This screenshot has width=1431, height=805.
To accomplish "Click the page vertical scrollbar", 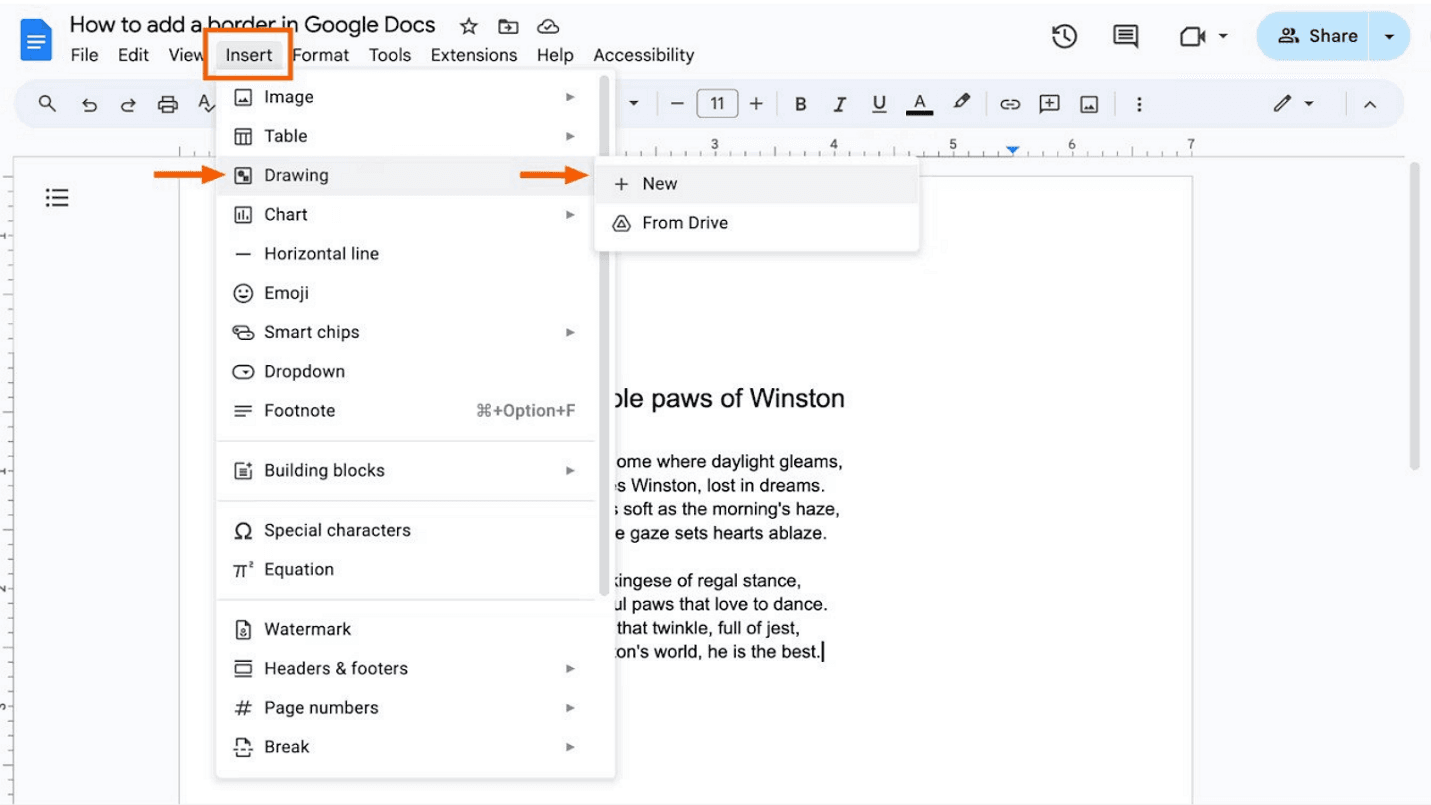I will 1414,315.
